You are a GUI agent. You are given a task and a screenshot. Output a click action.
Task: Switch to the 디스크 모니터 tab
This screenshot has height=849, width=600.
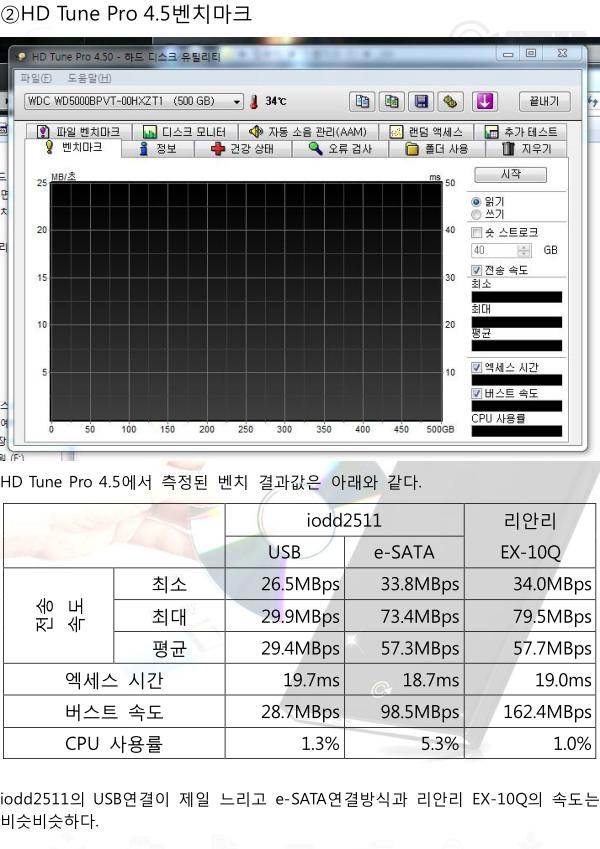pos(185,132)
